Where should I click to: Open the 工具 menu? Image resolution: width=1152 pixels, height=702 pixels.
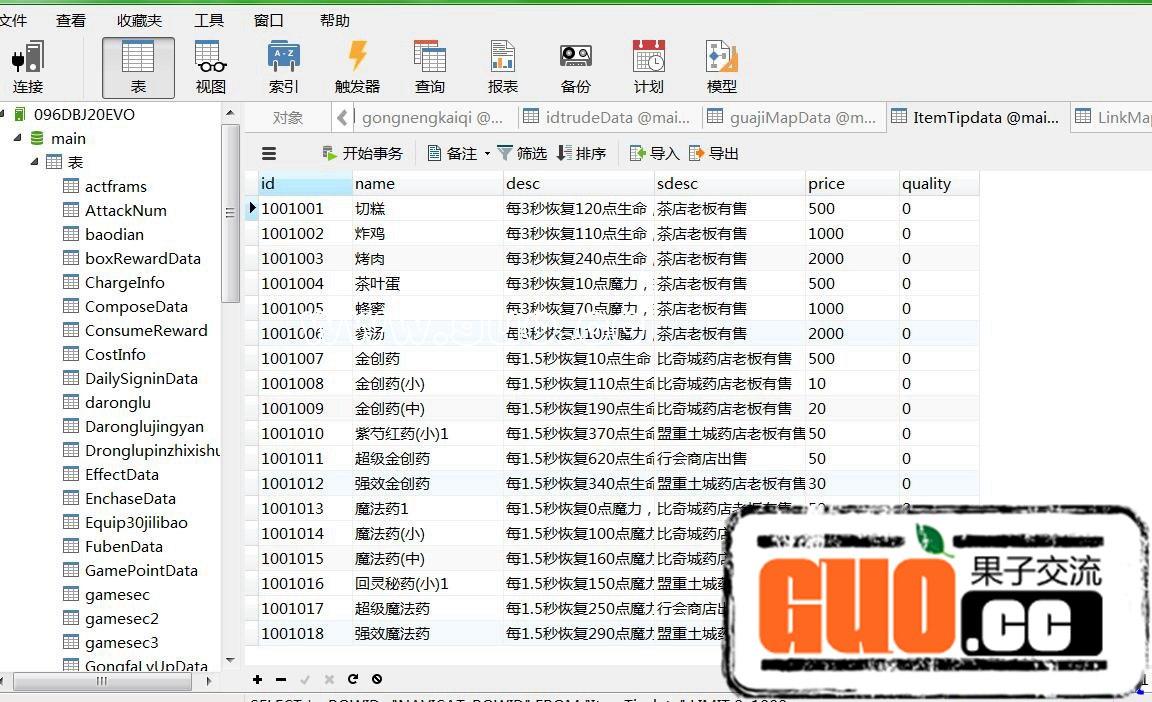tap(208, 20)
